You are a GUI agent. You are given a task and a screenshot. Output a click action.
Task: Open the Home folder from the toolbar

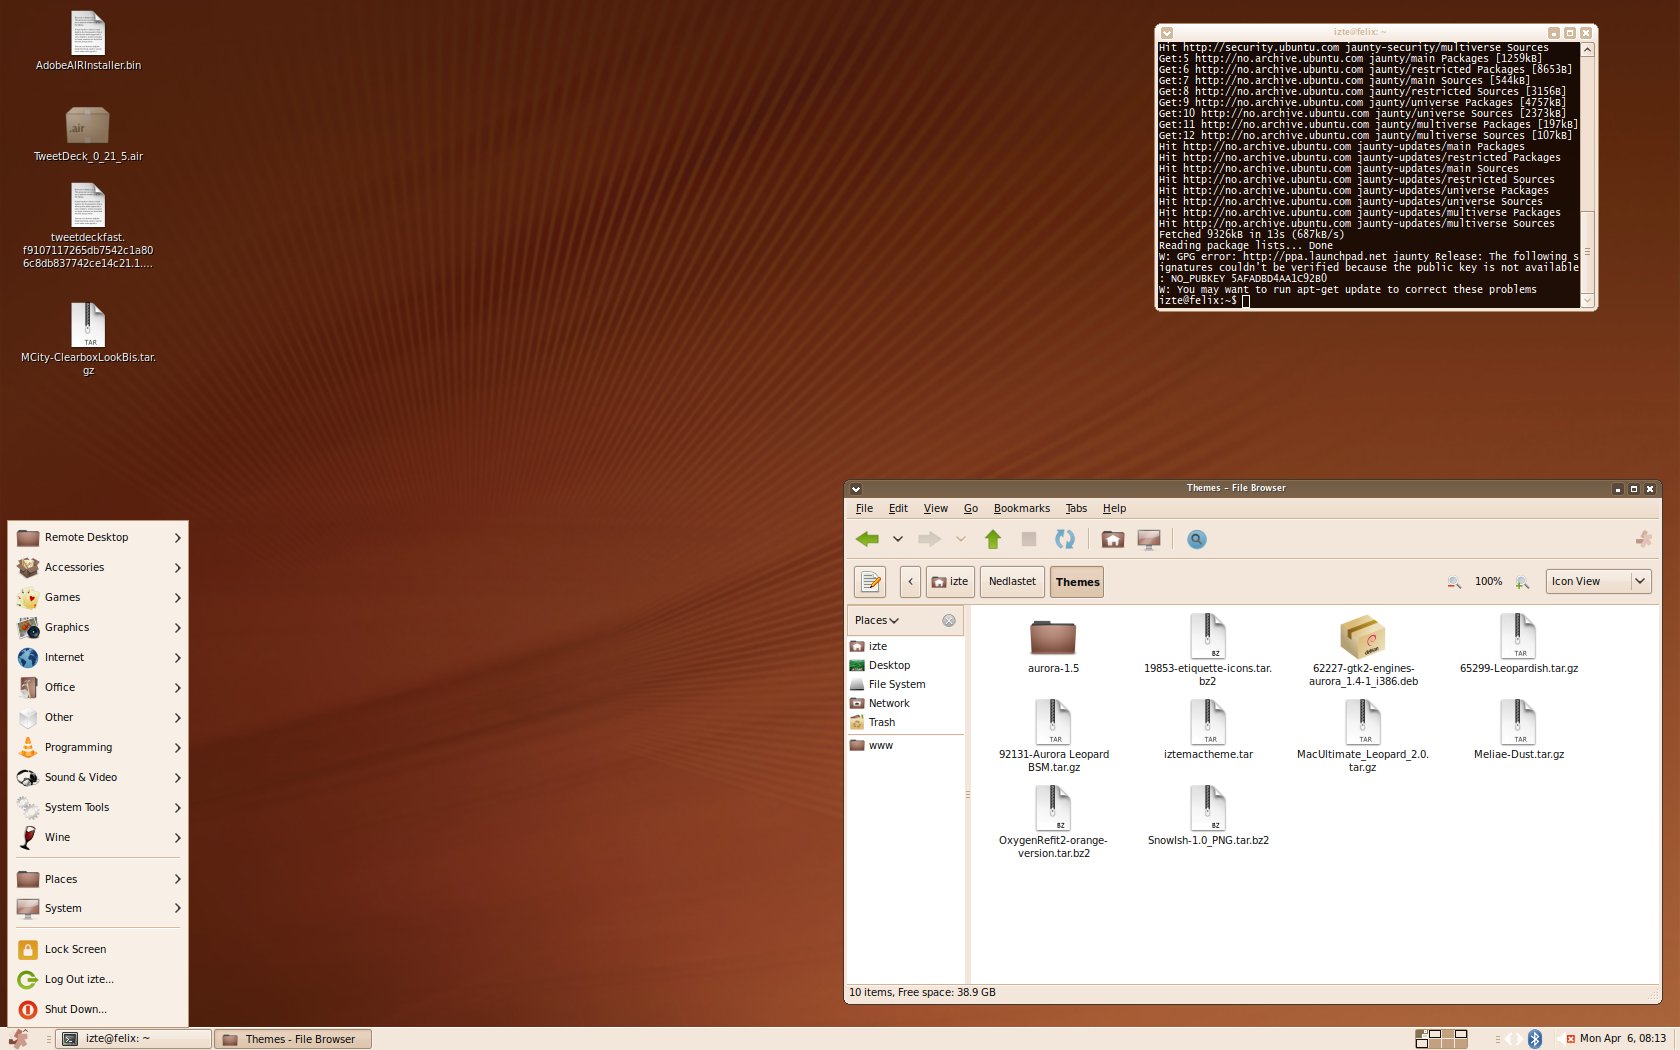1112,540
